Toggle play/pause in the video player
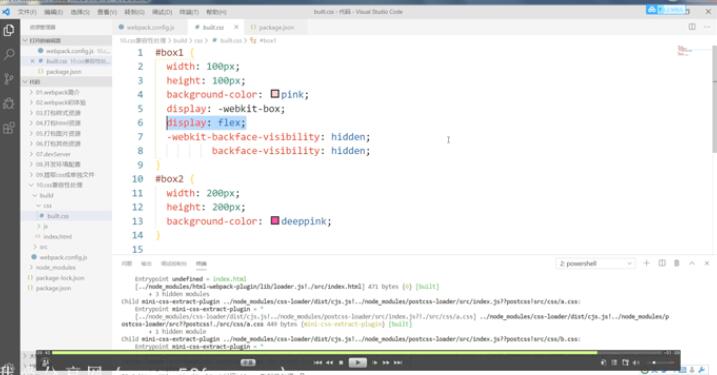 358,363
